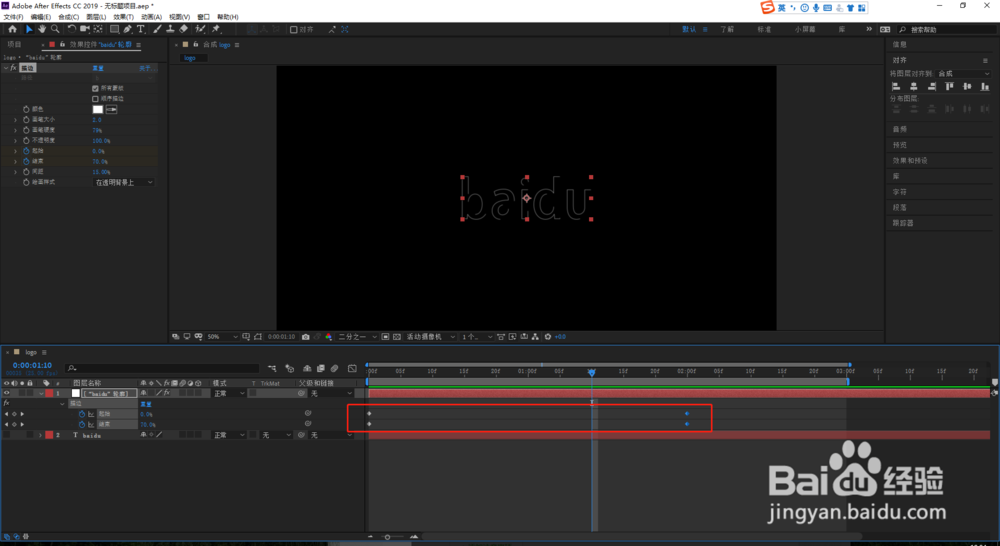Open the 1个 view layout dropdown
Image resolution: width=1000 pixels, height=546 pixels.
click(476, 337)
